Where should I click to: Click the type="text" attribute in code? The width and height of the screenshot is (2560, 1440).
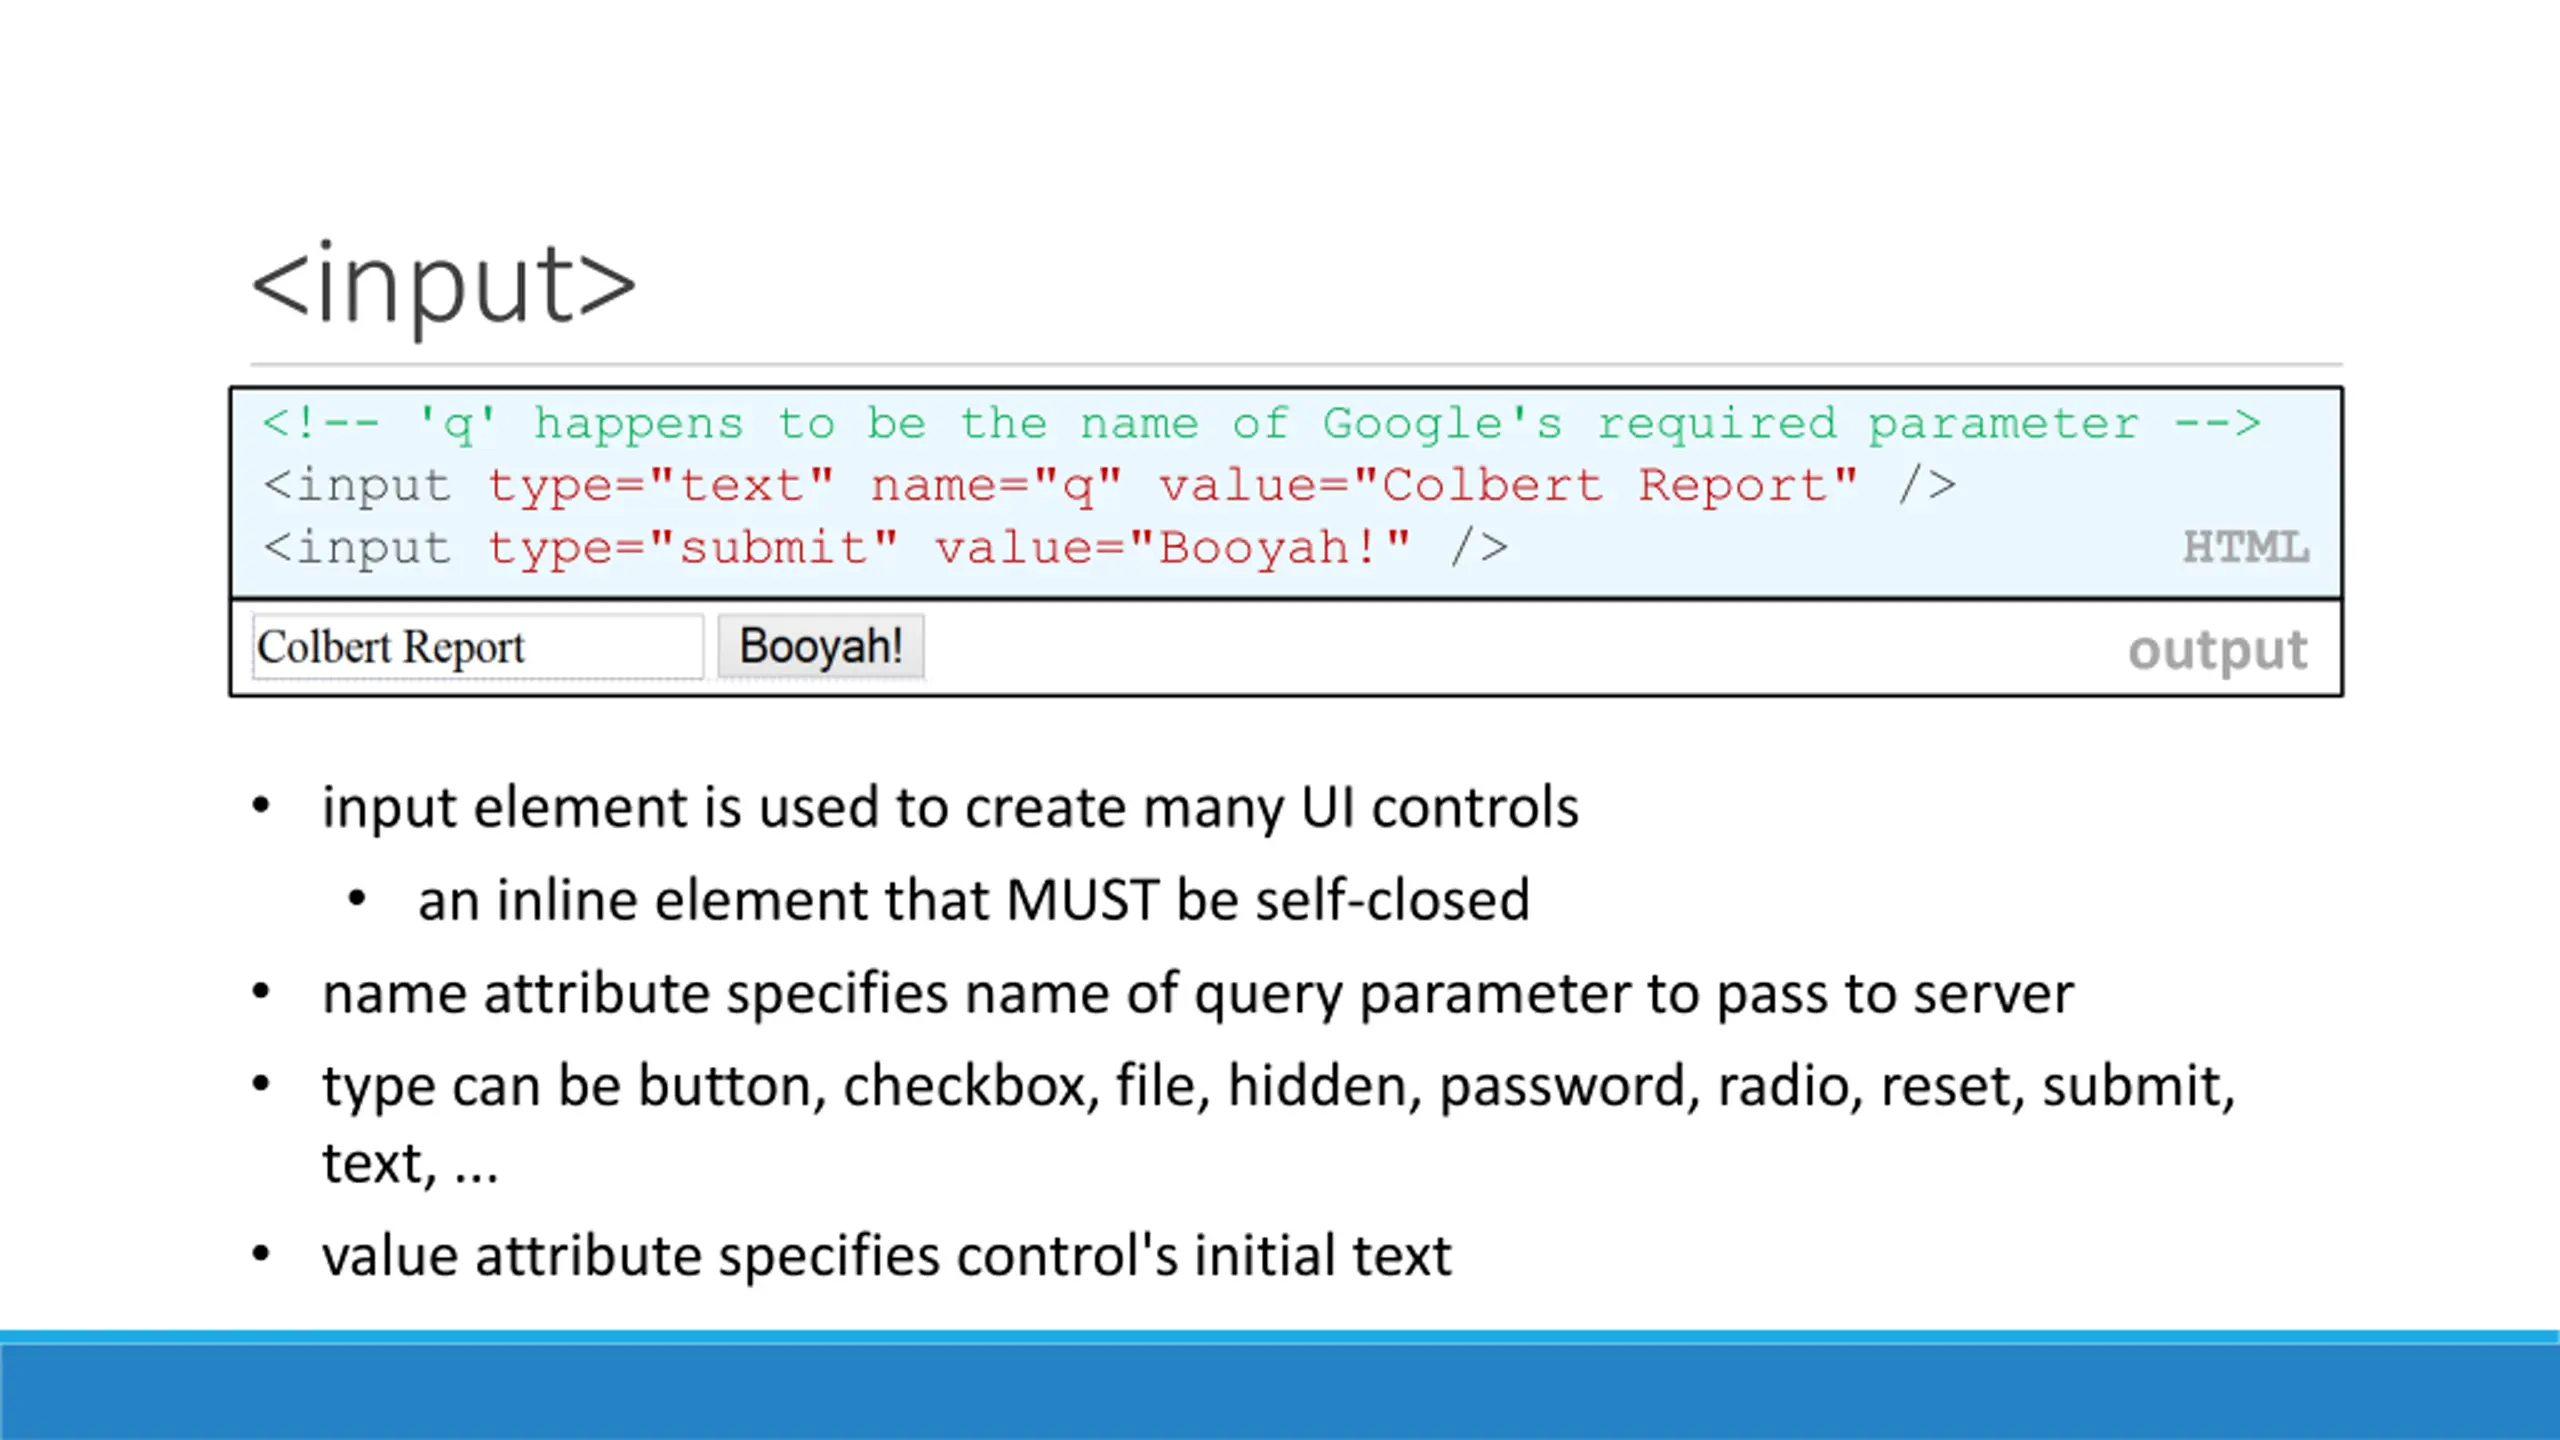(x=660, y=486)
